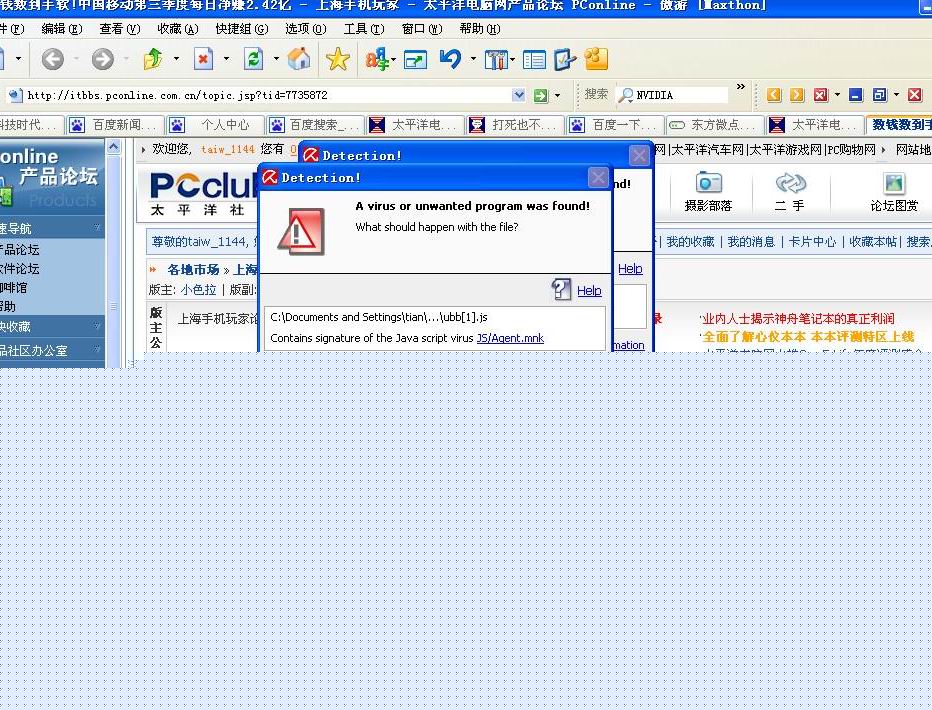Click Help link in the rear Detection dialog
Screen dimensions: 932x710
[630, 269]
